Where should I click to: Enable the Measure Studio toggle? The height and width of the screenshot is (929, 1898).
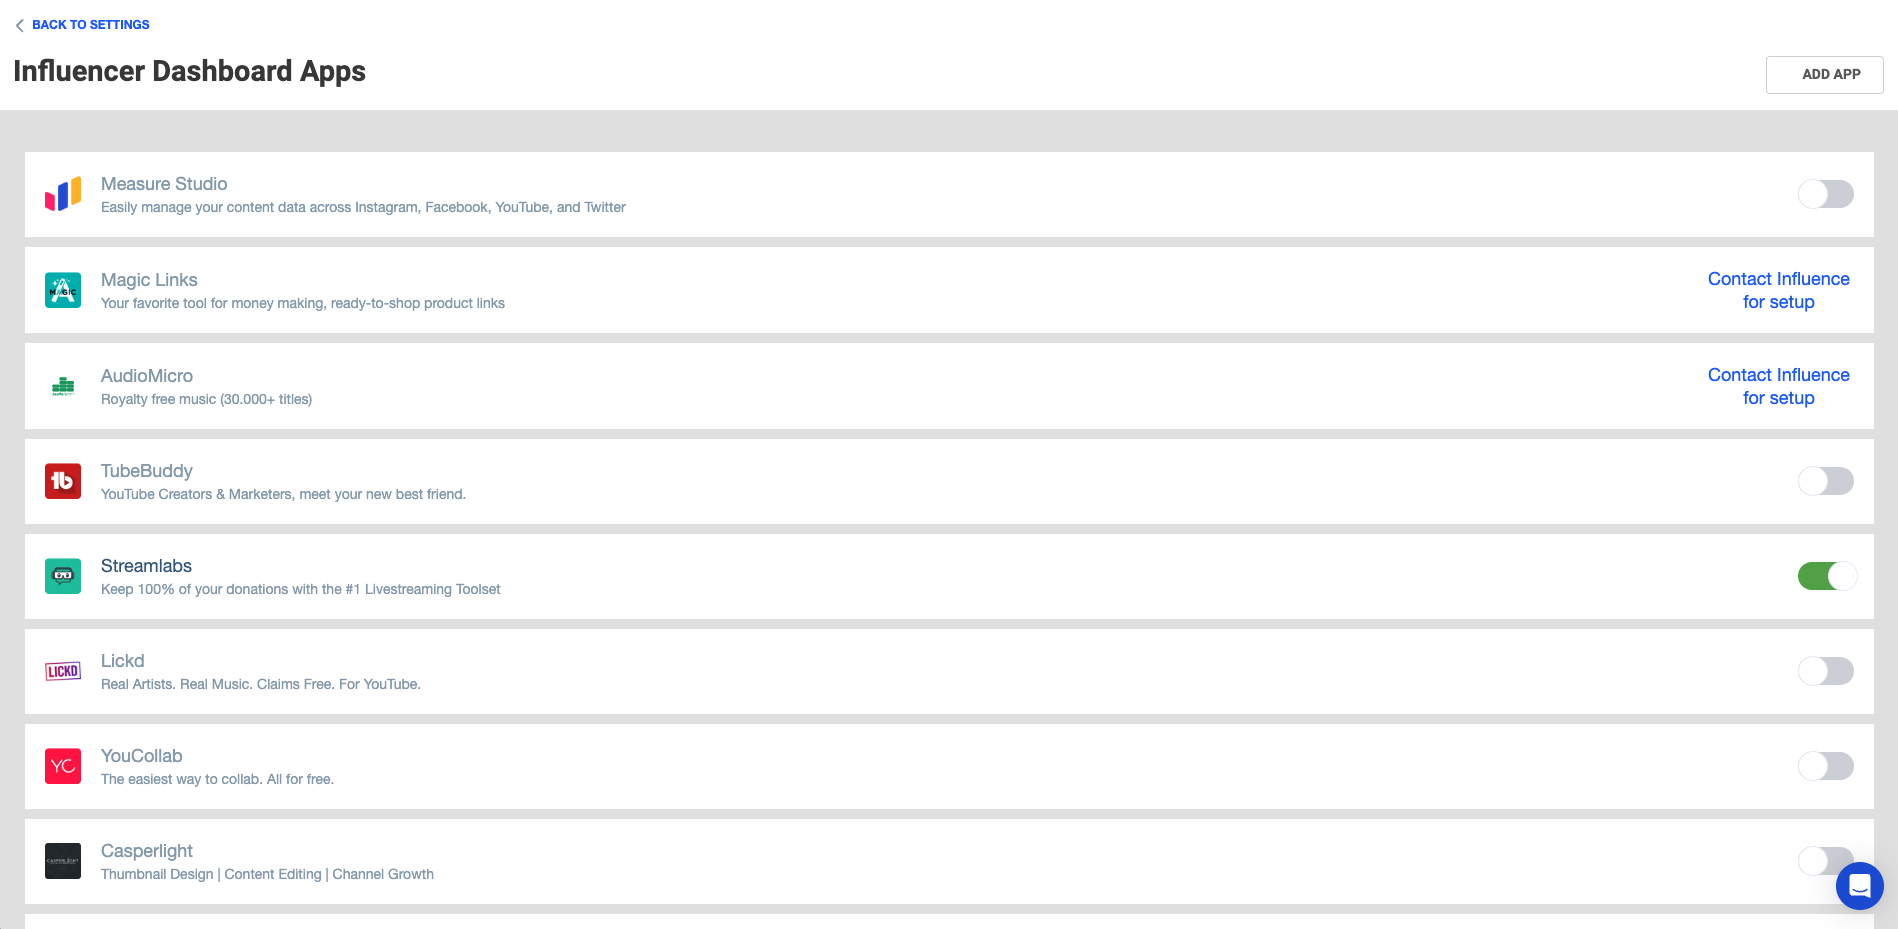pyautogui.click(x=1825, y=194)
